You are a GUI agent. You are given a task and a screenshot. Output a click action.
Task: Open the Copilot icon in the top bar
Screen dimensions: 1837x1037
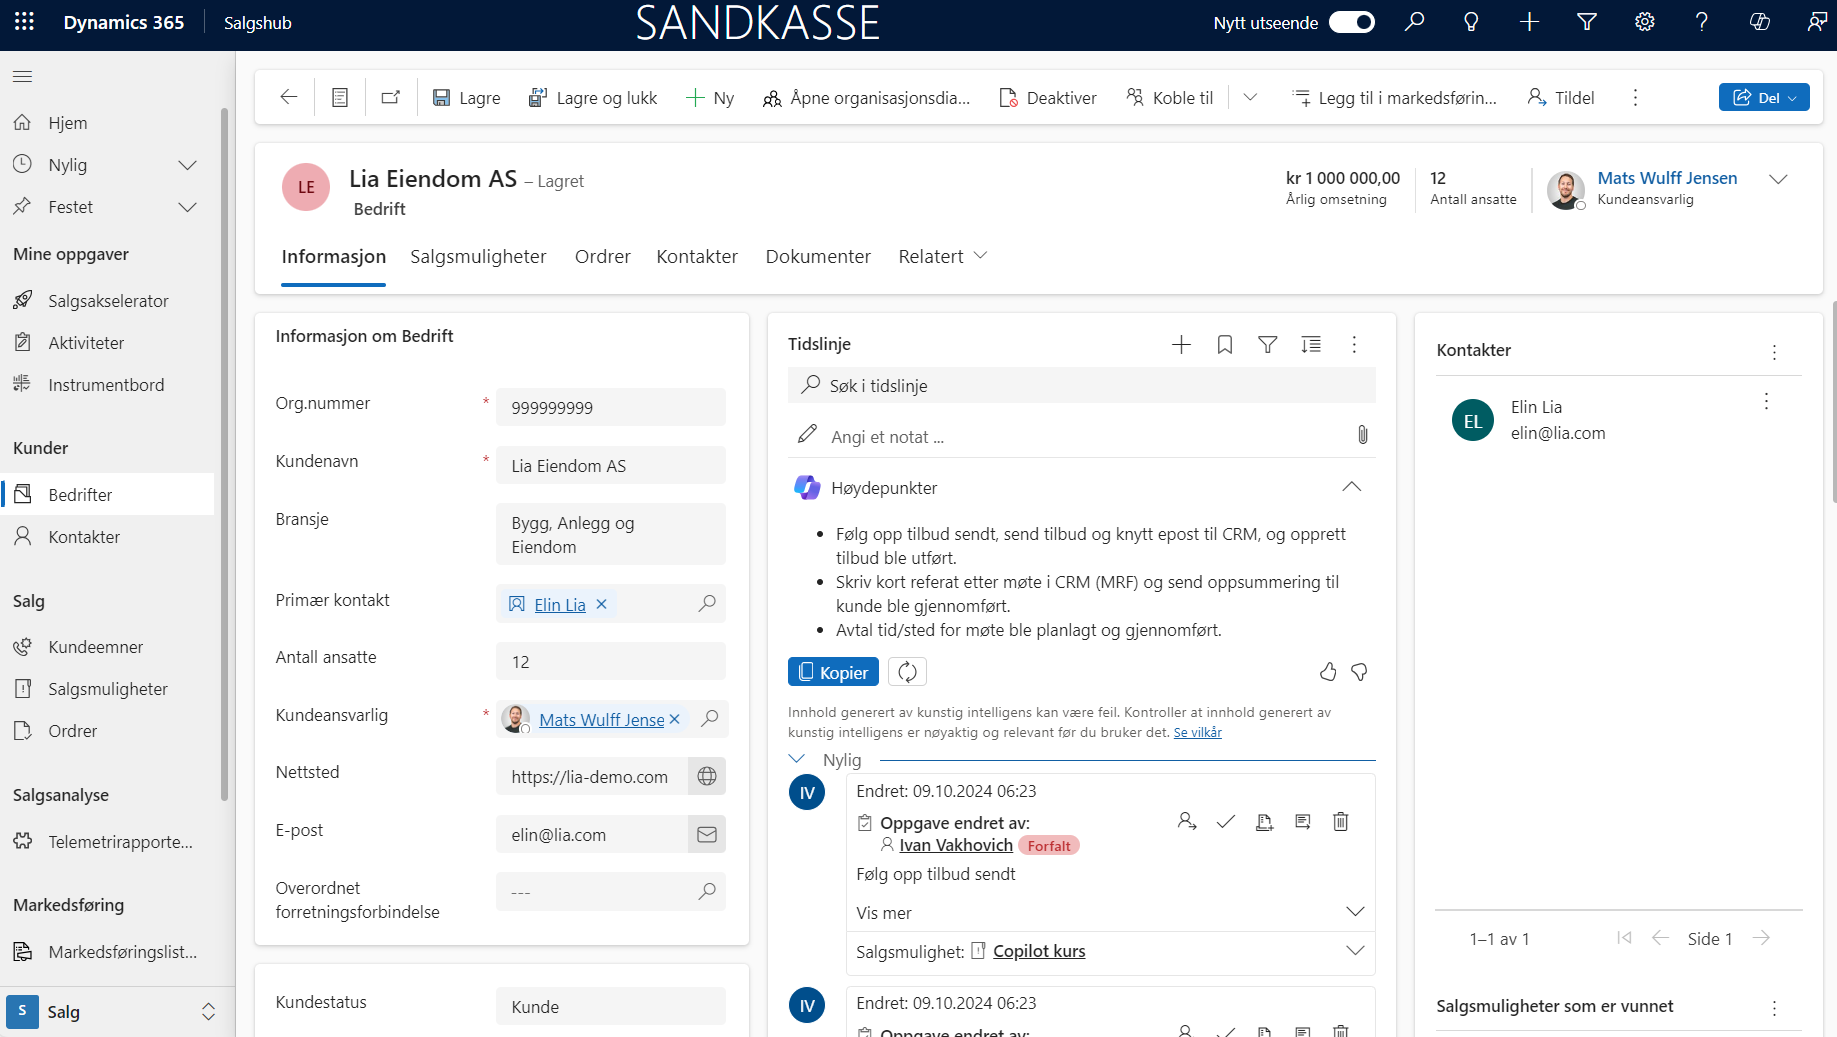click(1760, 22)
